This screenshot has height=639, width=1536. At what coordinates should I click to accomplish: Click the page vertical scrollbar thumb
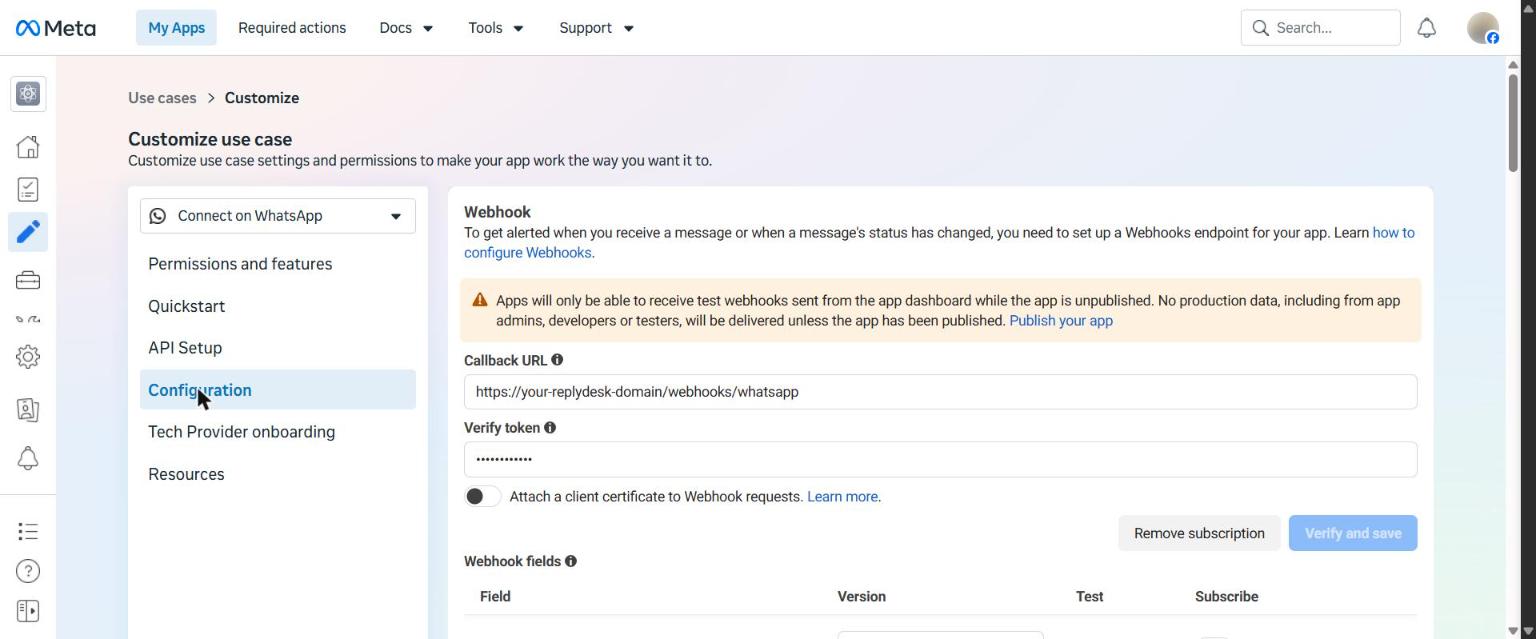tap(1513, 123)
